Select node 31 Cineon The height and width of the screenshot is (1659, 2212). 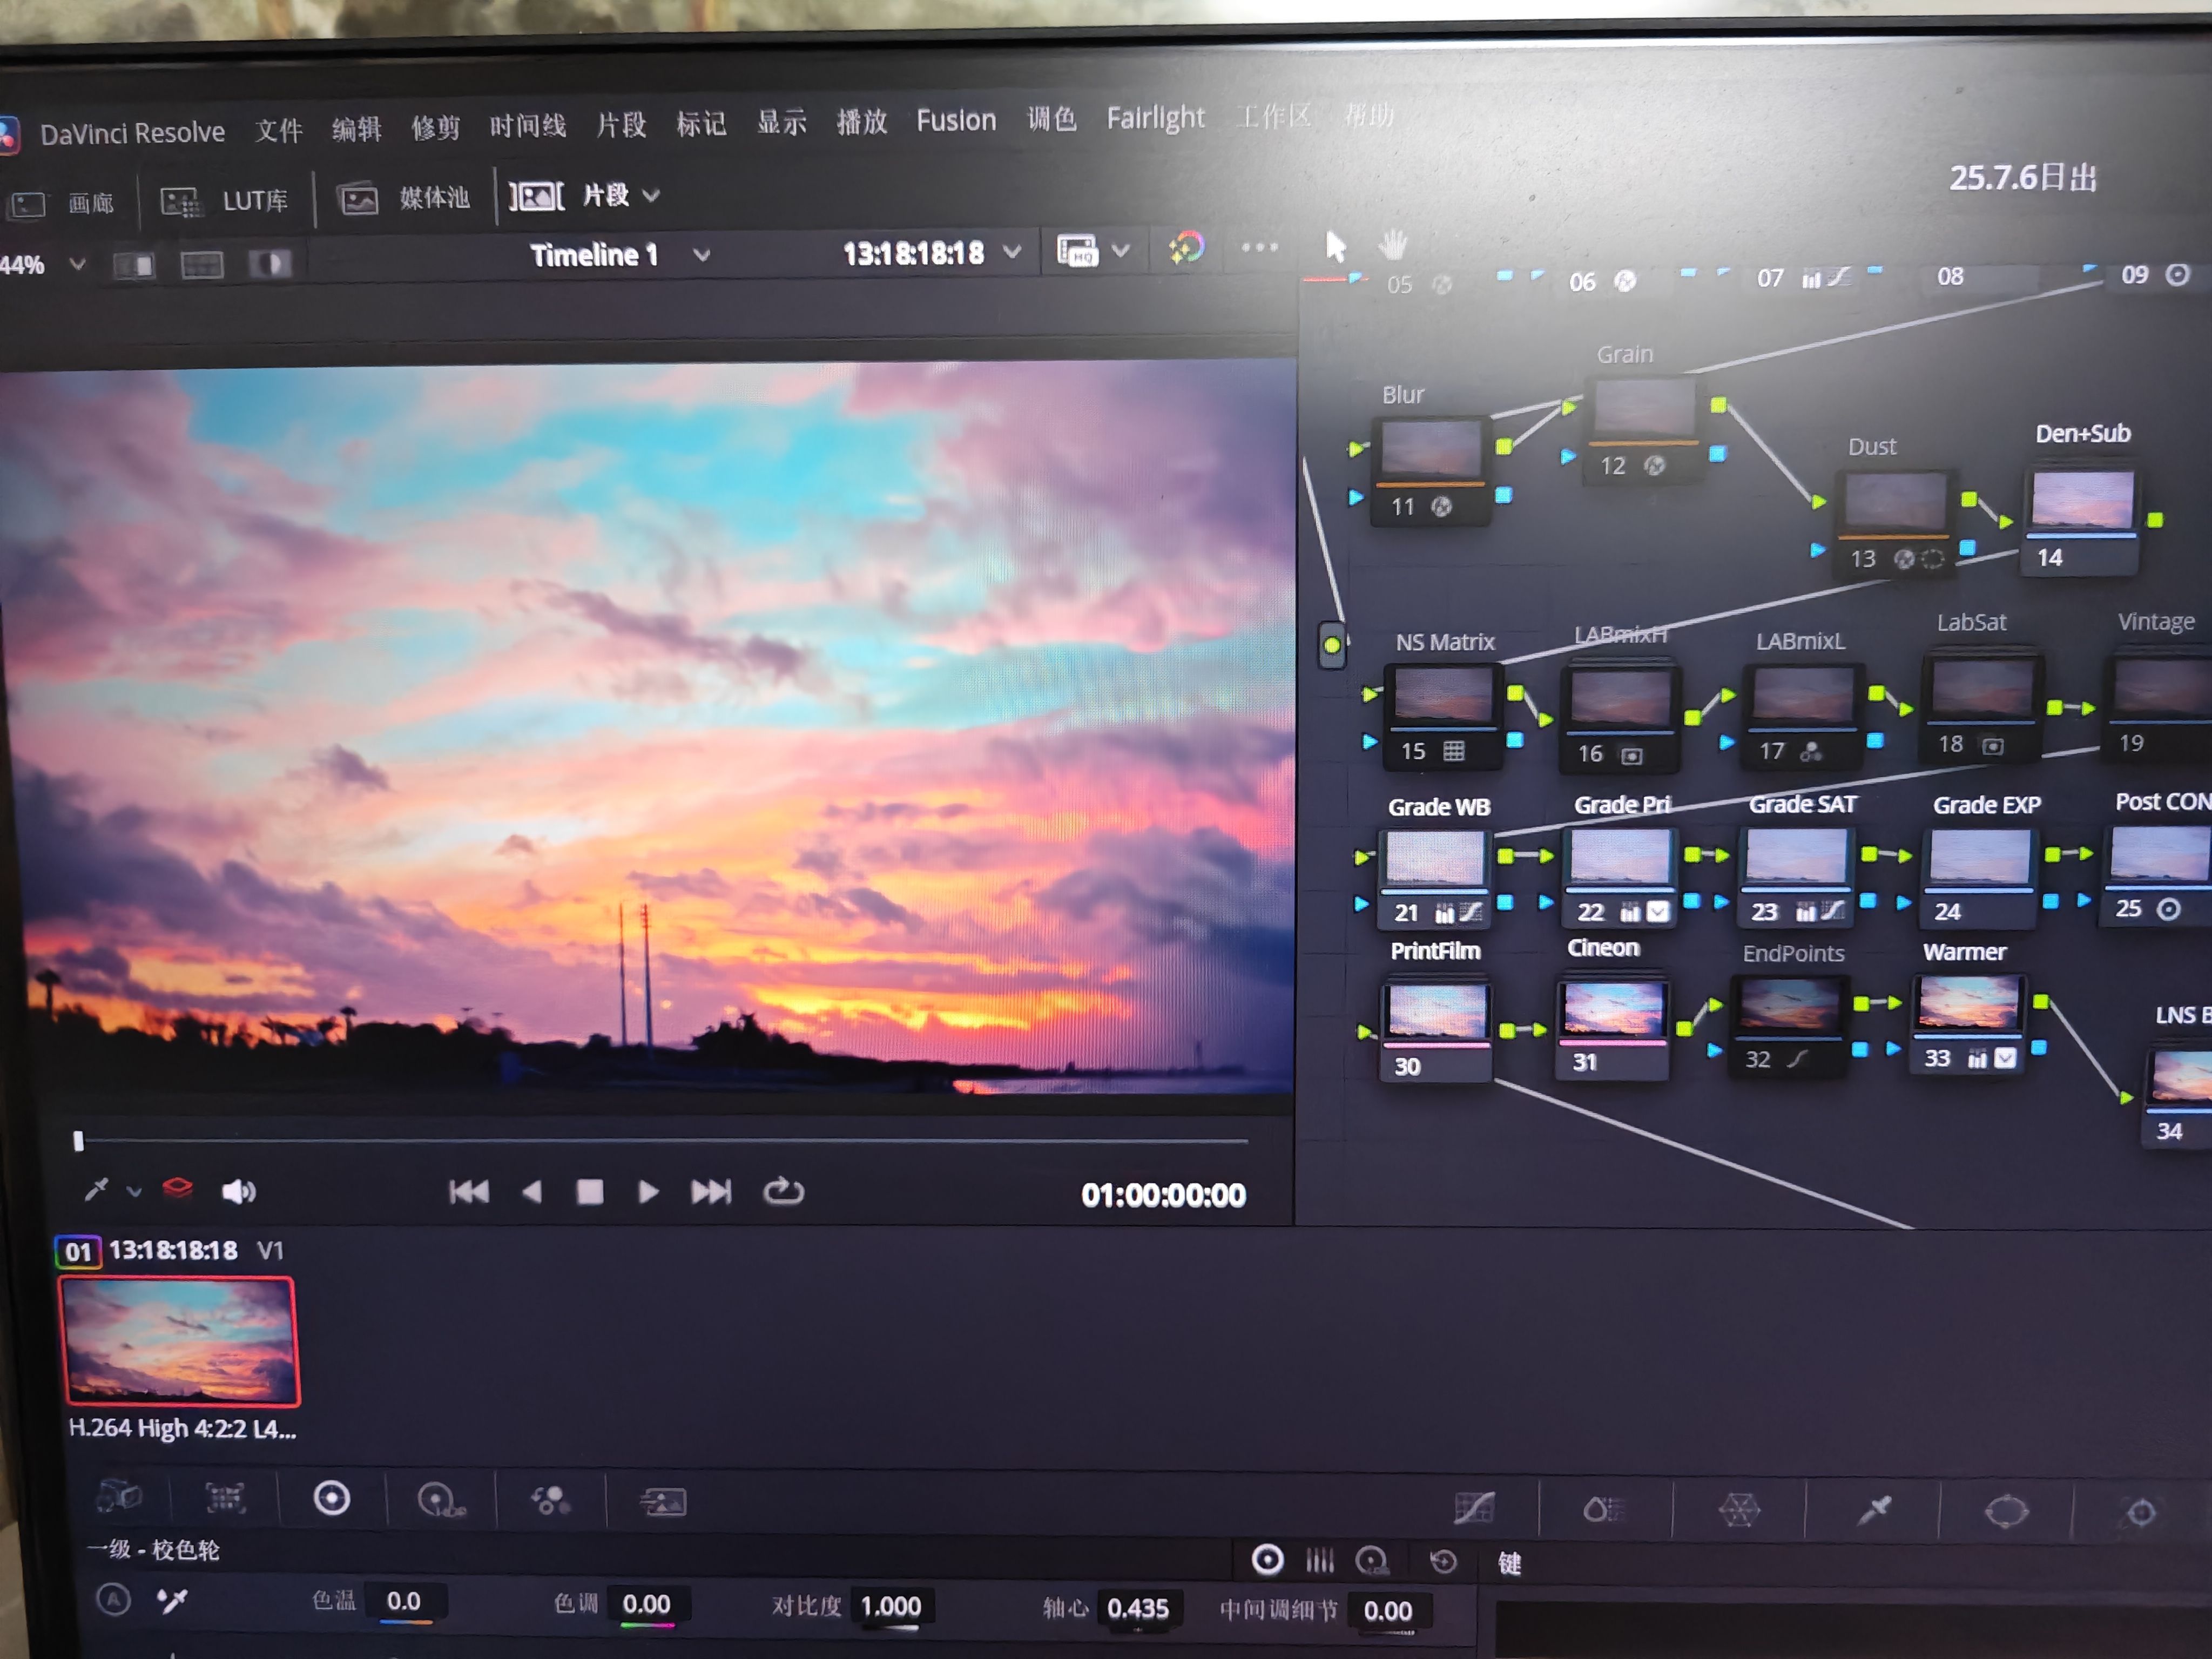[1612, 1028]
